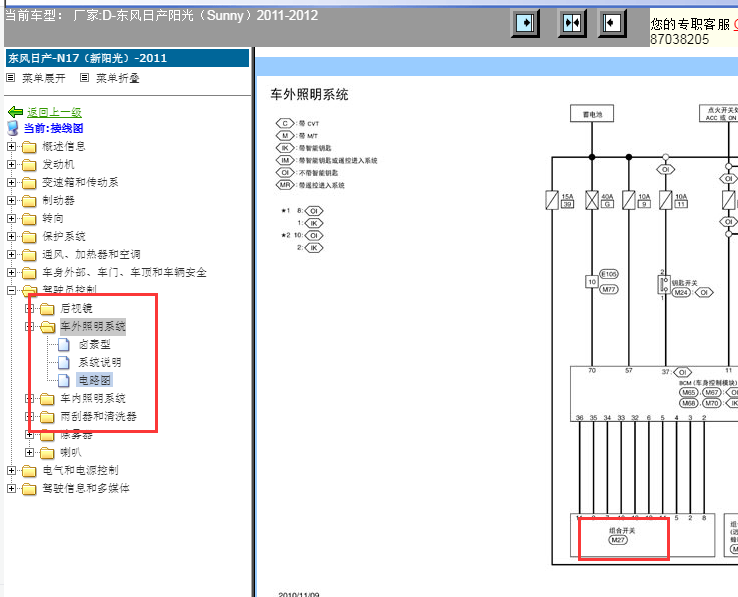
Task: Expand the 制动器 folder node
Action: tap(11, 200)
